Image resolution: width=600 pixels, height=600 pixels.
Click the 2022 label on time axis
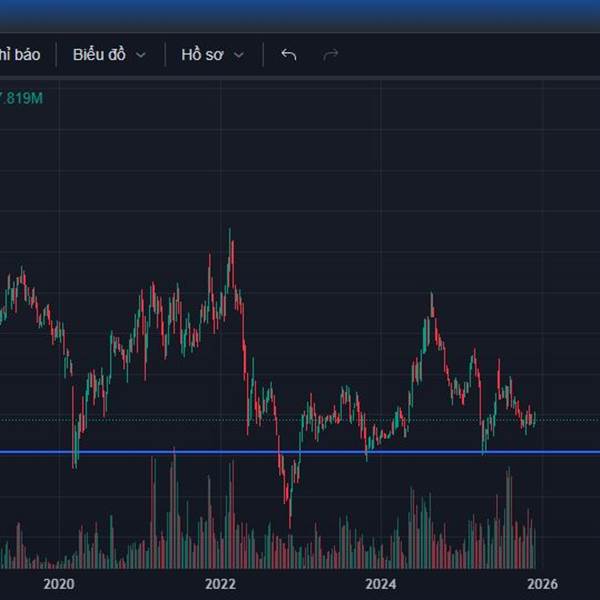click(220, 584)
